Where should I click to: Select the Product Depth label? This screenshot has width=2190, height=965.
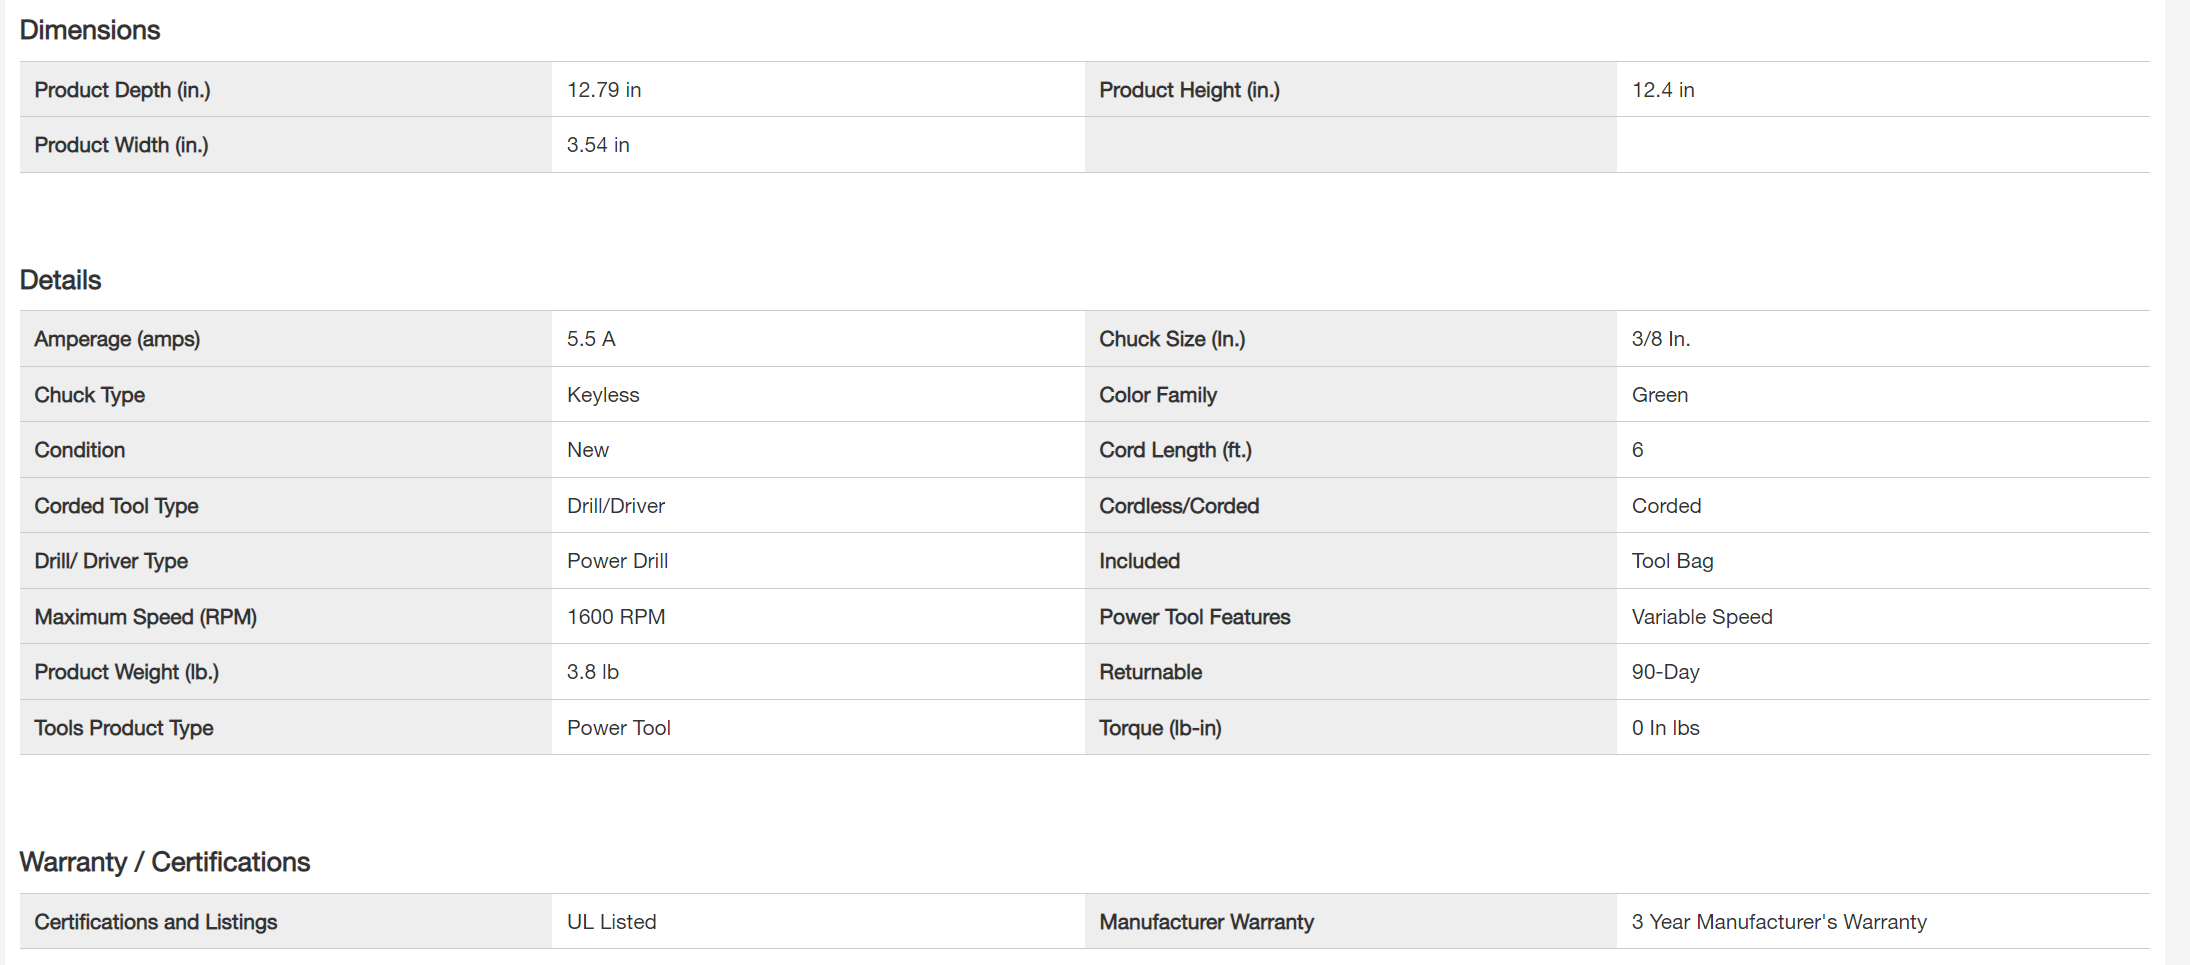click(122, 90)
